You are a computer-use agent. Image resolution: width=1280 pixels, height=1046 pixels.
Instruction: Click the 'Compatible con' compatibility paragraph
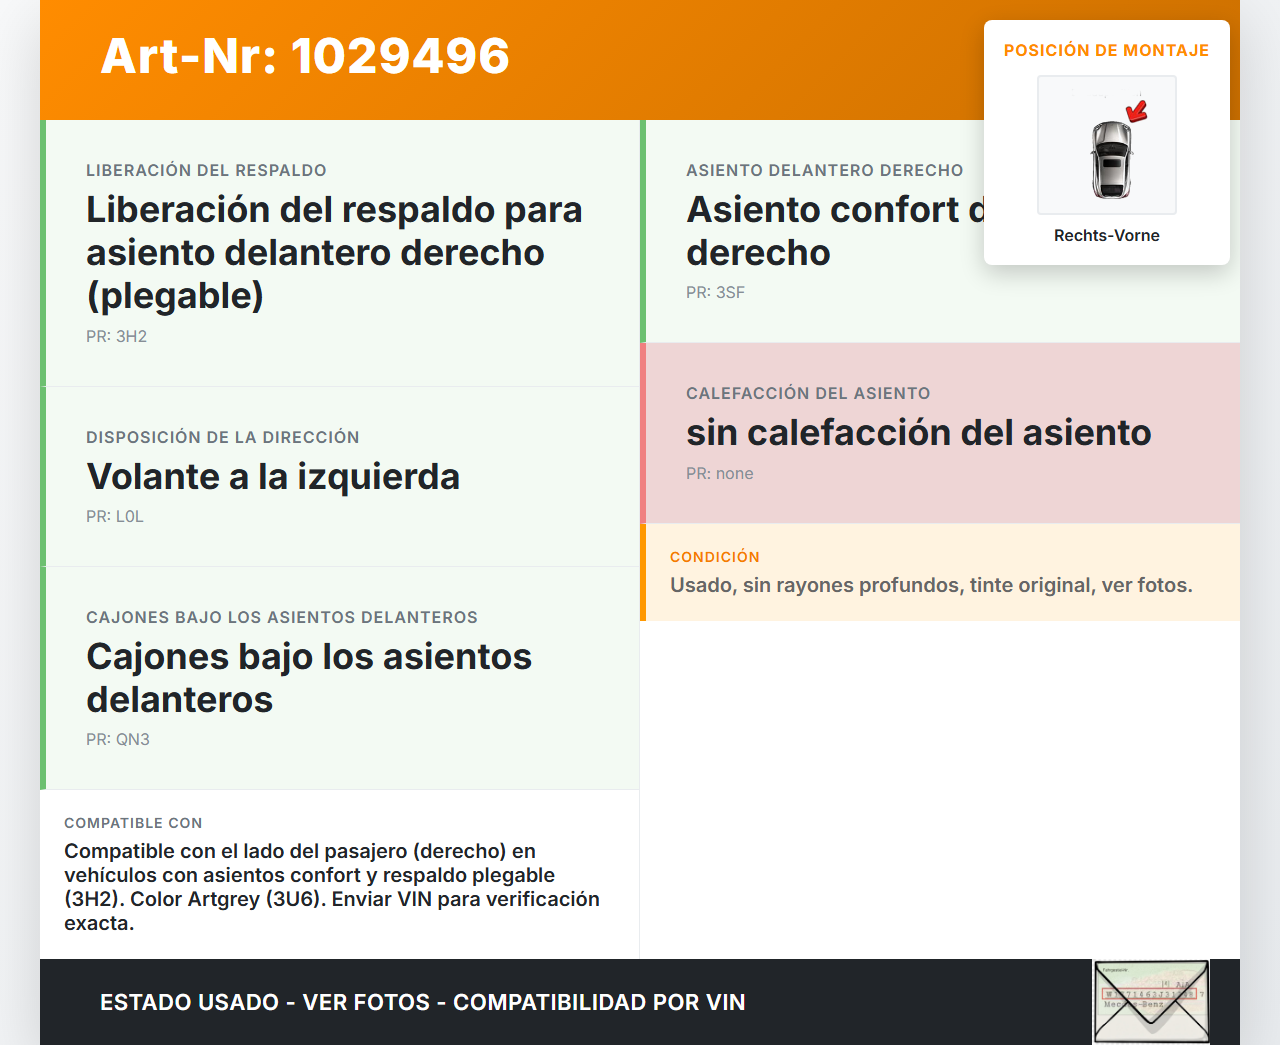pyautogui.click(x=332, y=887)
